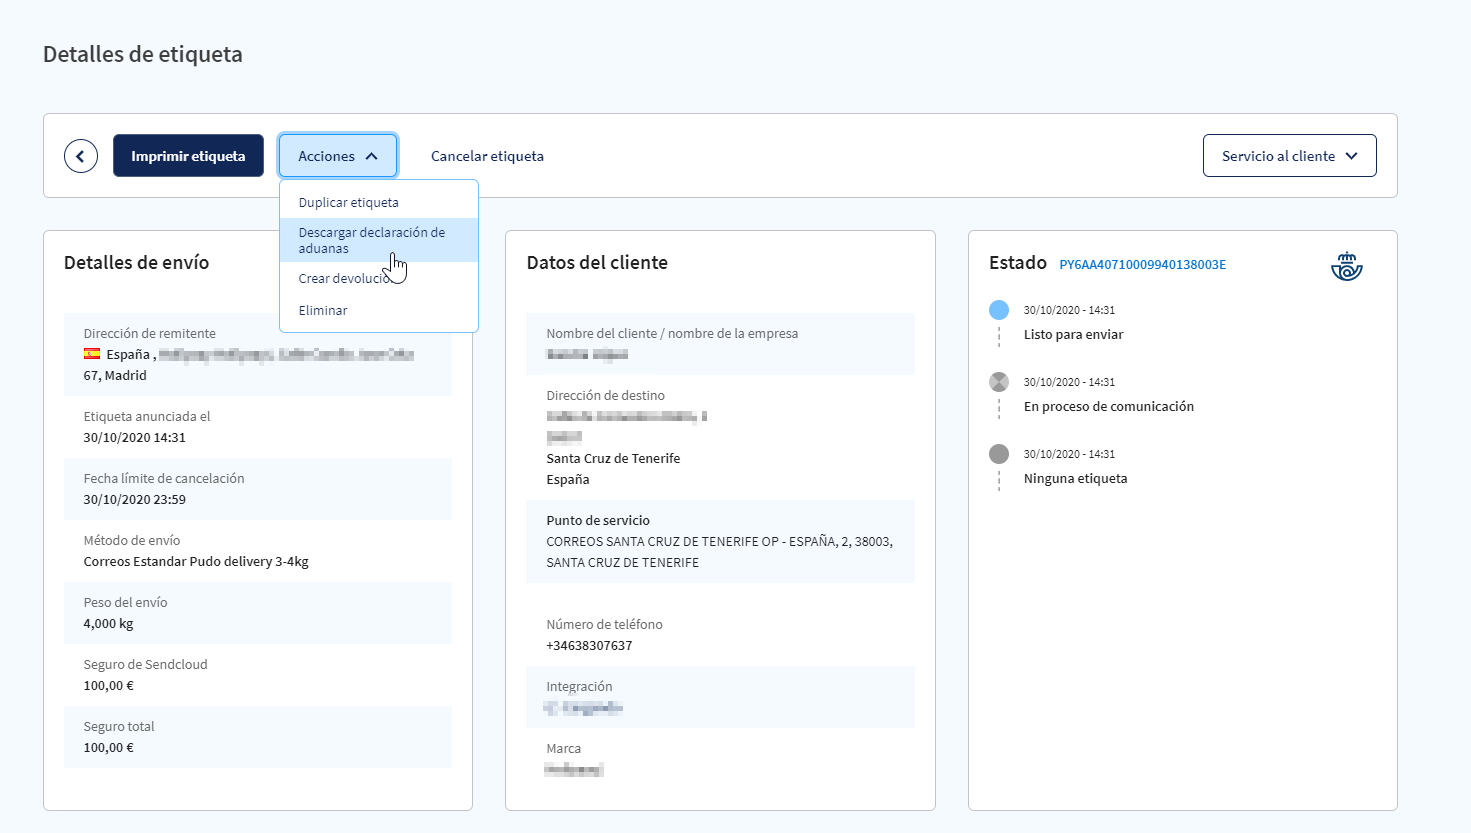Choose Eliminar from Acciones menu
Screen dimensions: 1471x833
pyautogui.click(x=379, y=310)
